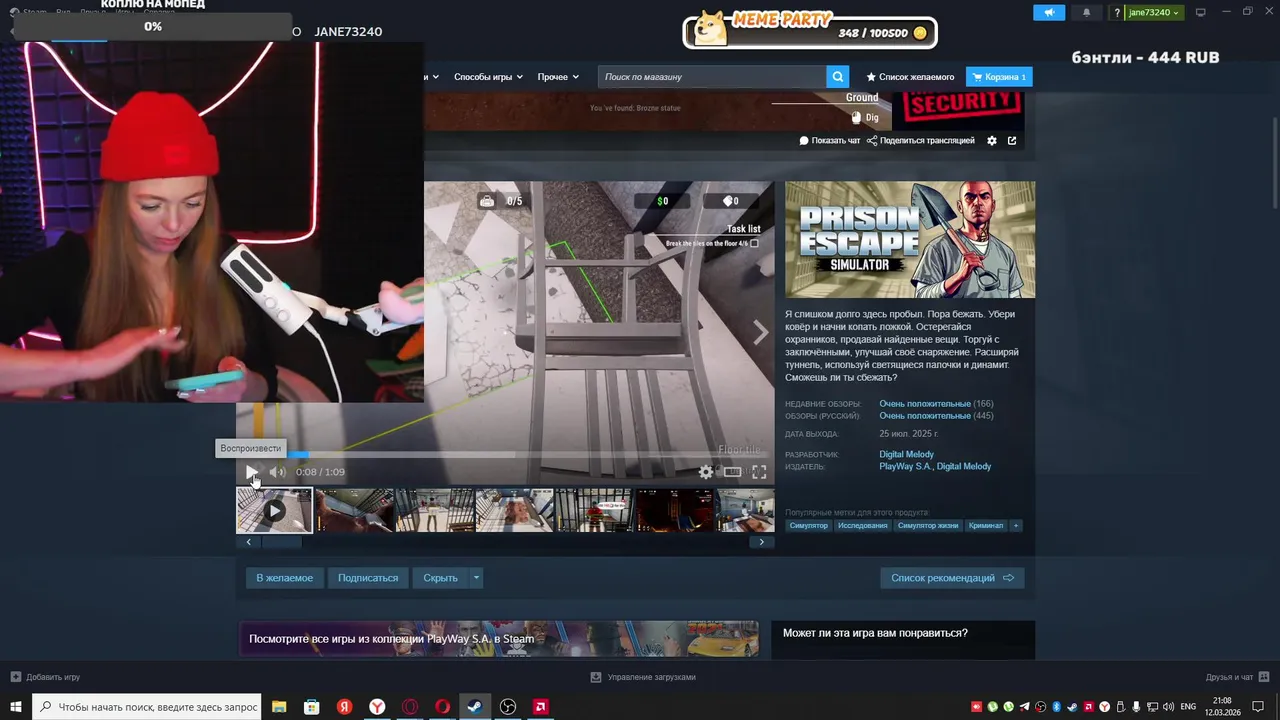
Task: Select the 'Исследования' tag
Action: (863, 525)
